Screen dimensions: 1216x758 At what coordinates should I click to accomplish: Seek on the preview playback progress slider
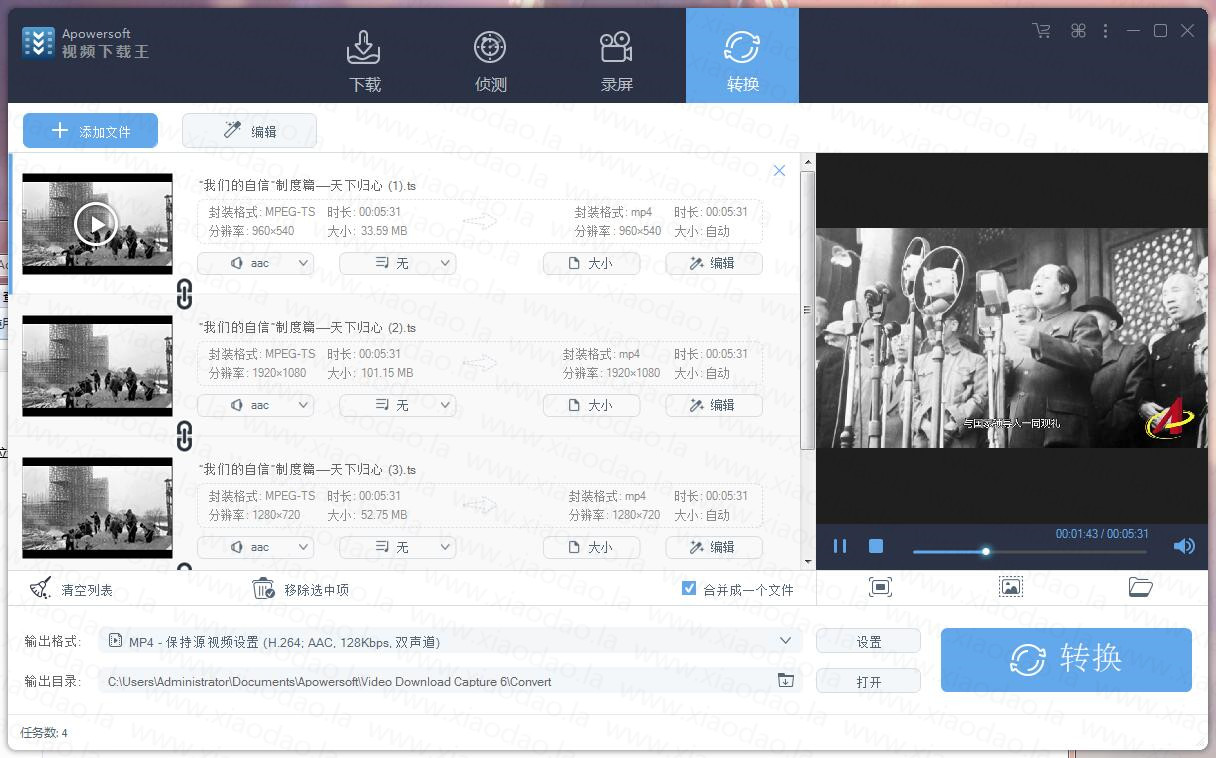pyautogui.click(x=1030, y=551)
